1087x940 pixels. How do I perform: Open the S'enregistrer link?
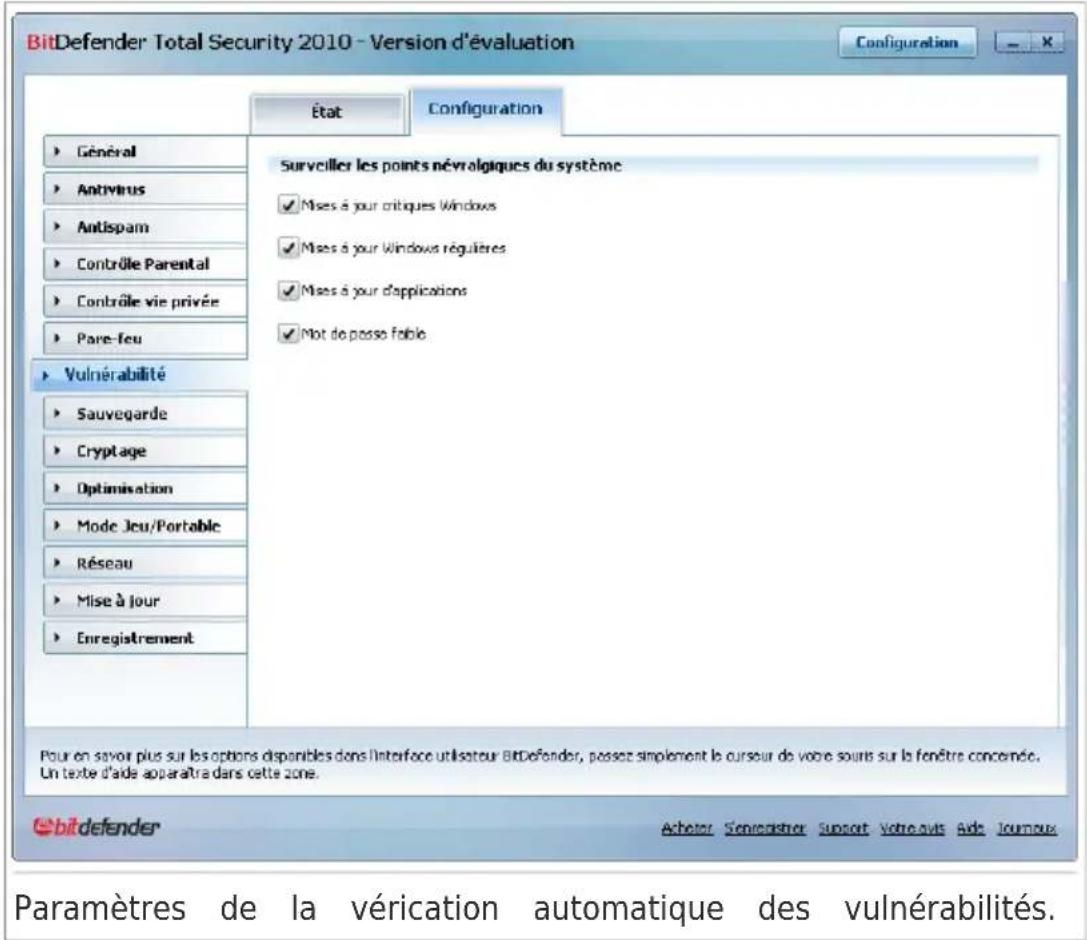point(765,828)
